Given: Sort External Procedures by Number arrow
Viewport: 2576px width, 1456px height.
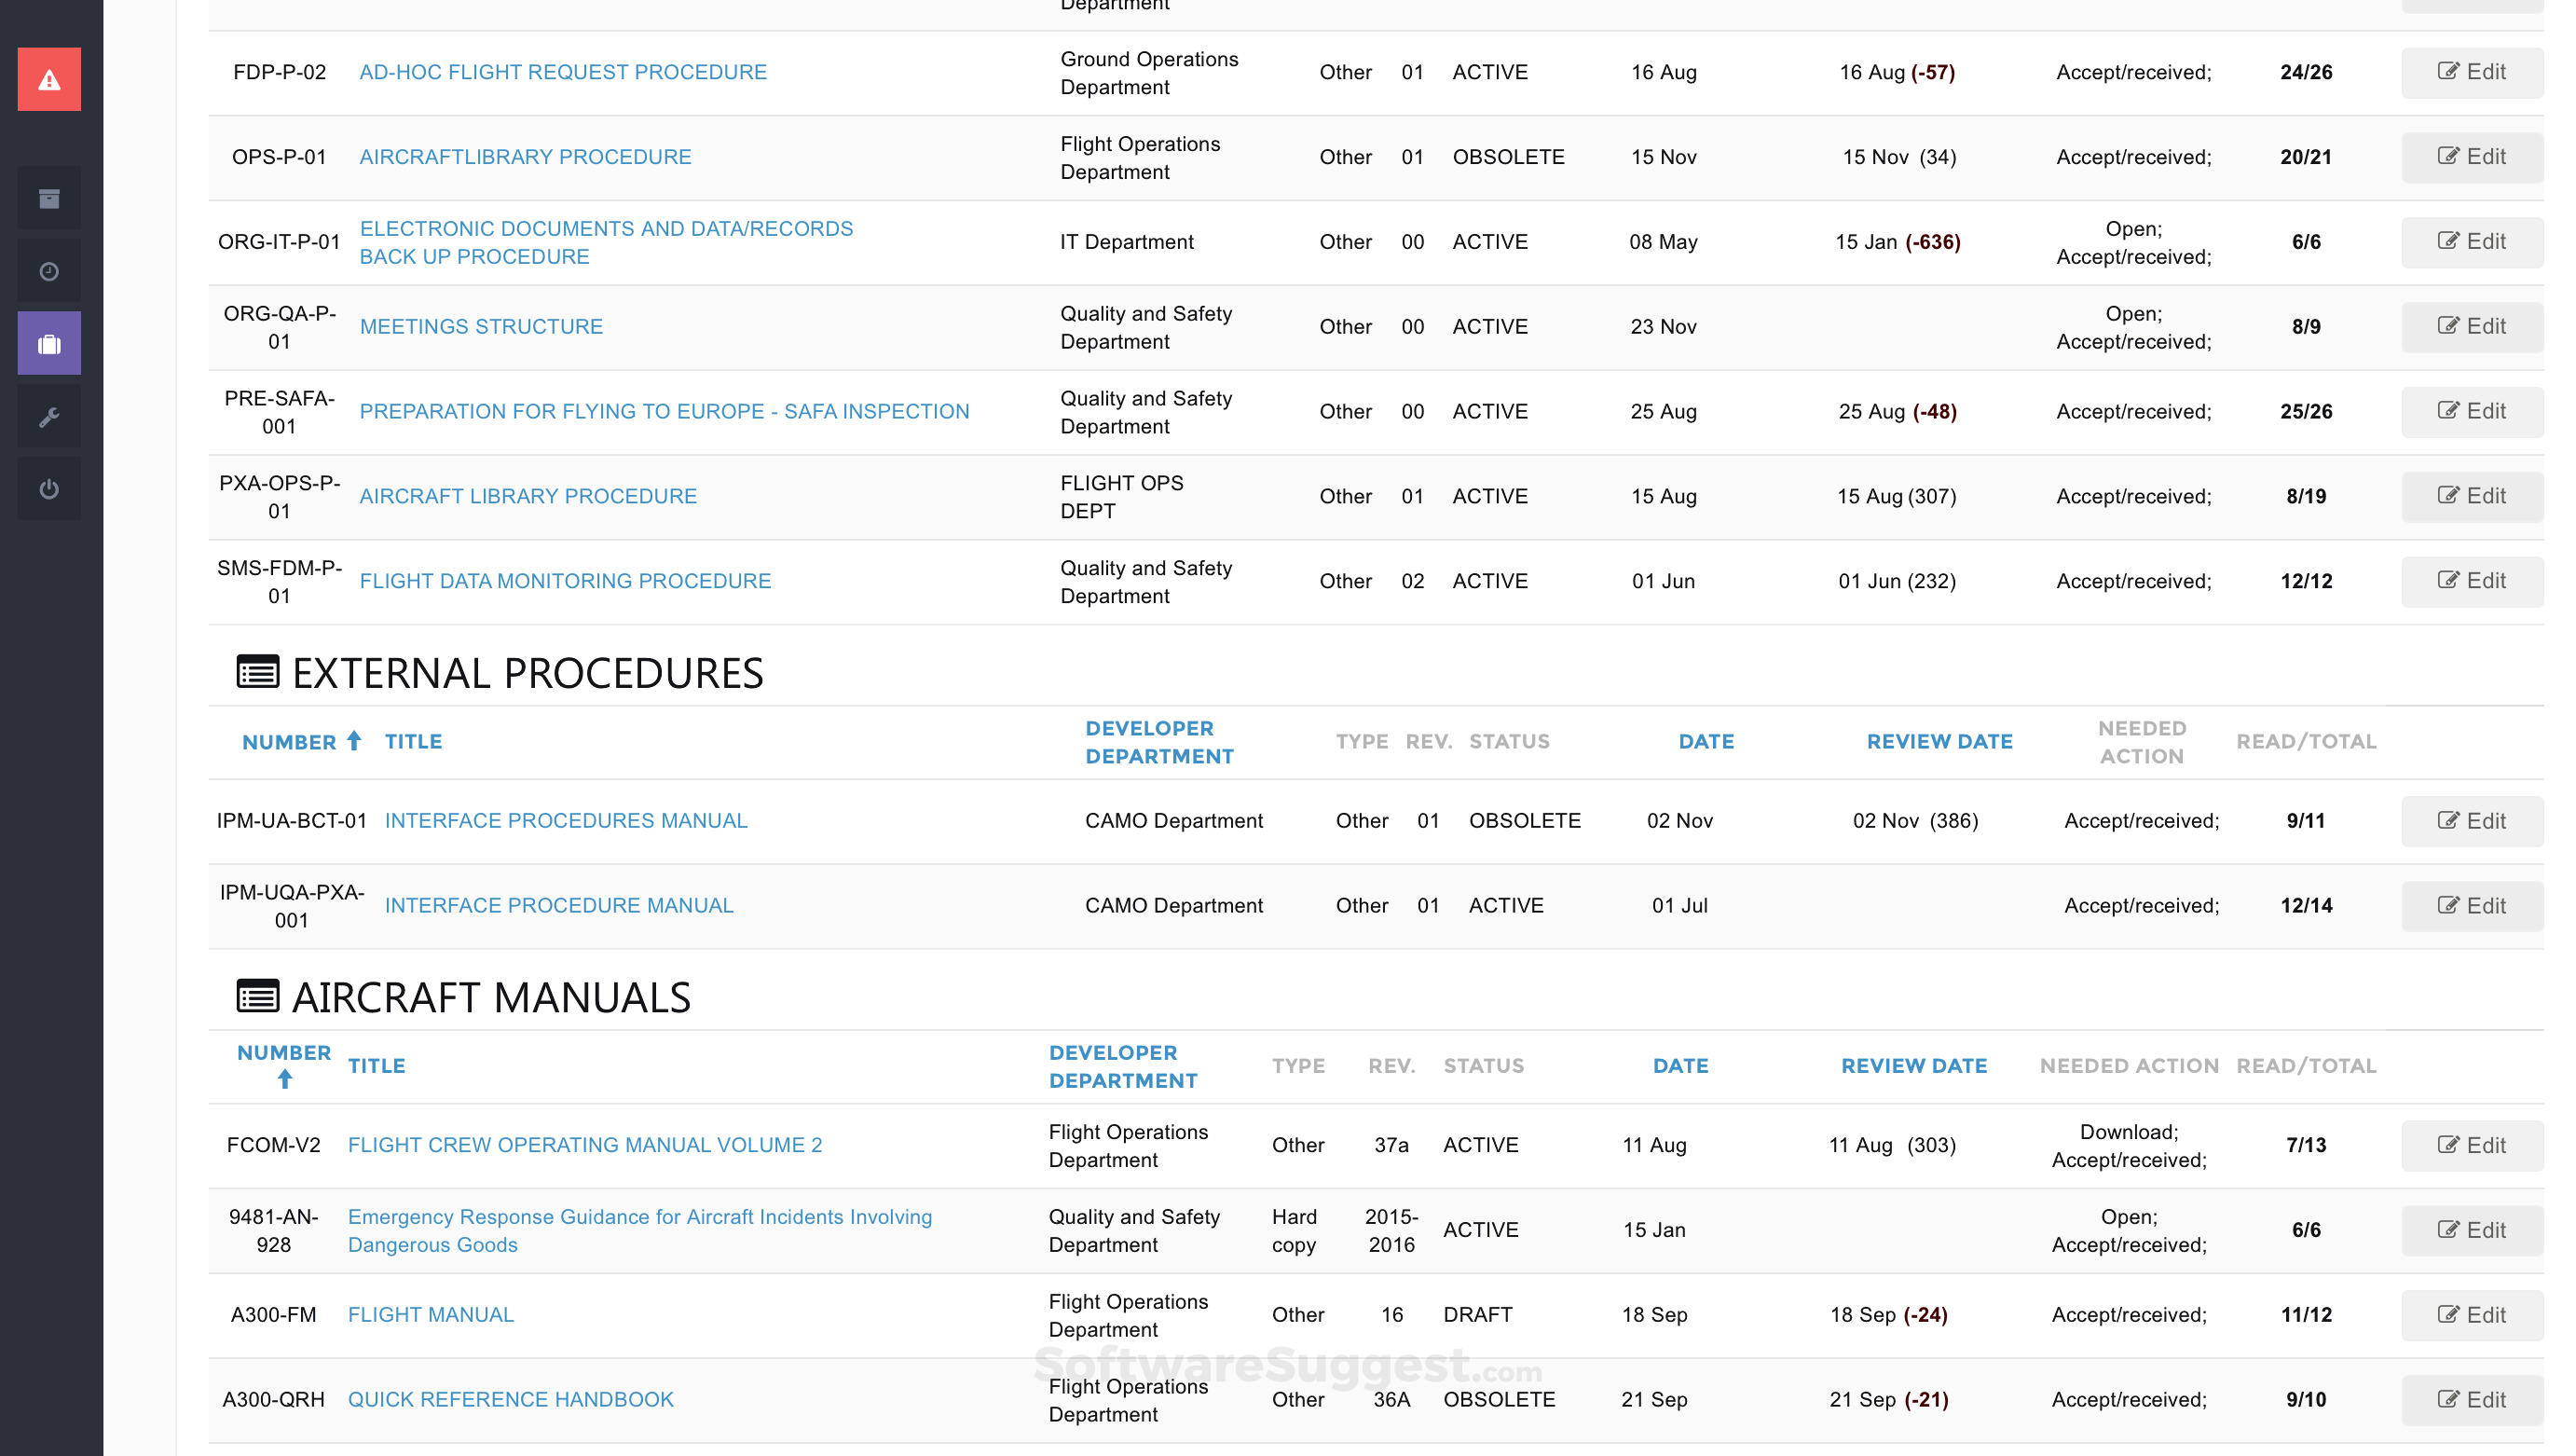Looking at the screenshot, I should pyautogui.click(x=354, y=741).
